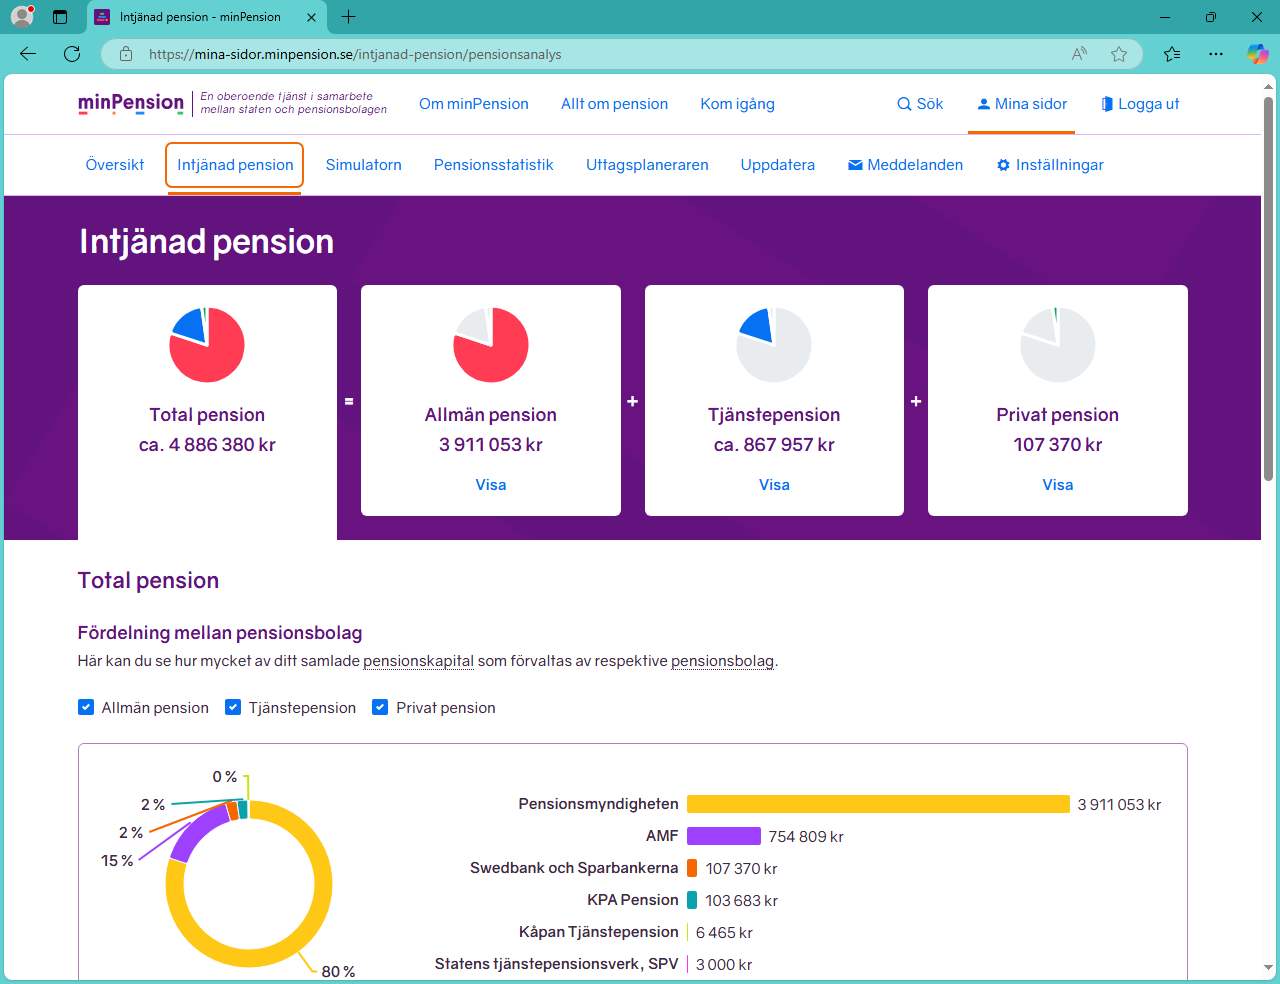Image resolution: width=1280 pixels, height=984 pixels.
Task: Open the Uttagsplaneraren tab
Action: click(x=647, y=165)
